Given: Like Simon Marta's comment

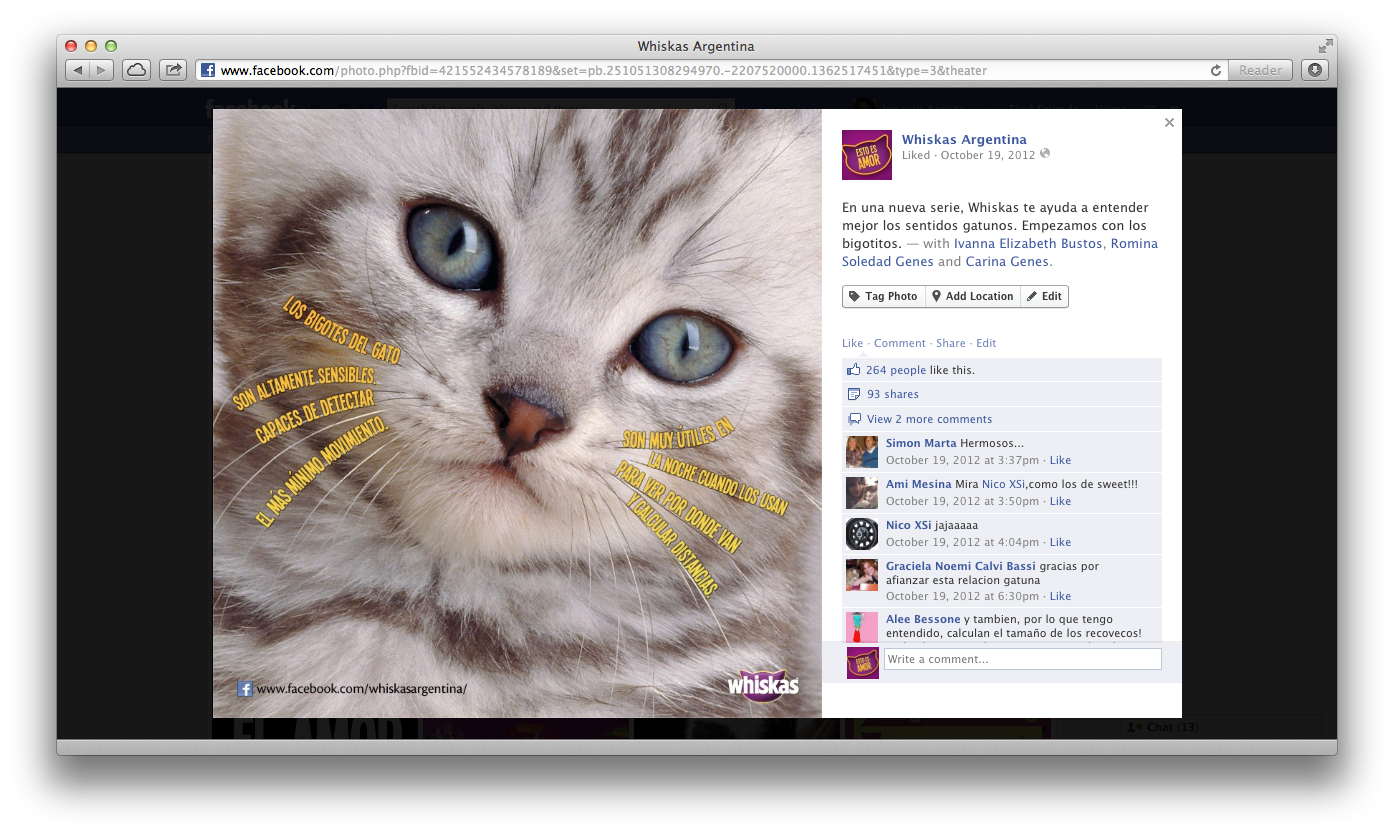Looking at the screenshot, I should (x=1060, y=461).
